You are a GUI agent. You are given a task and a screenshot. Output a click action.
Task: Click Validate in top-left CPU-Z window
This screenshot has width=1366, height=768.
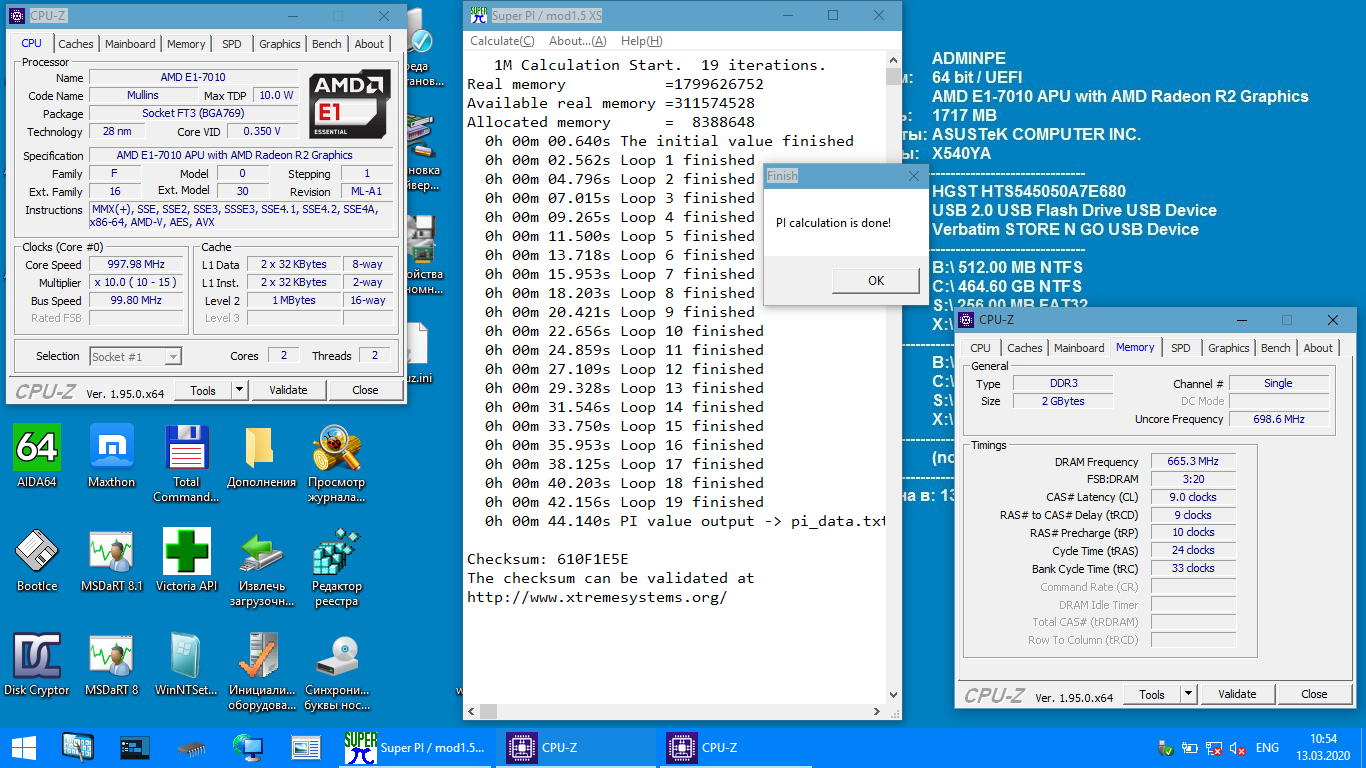[288, 390]
